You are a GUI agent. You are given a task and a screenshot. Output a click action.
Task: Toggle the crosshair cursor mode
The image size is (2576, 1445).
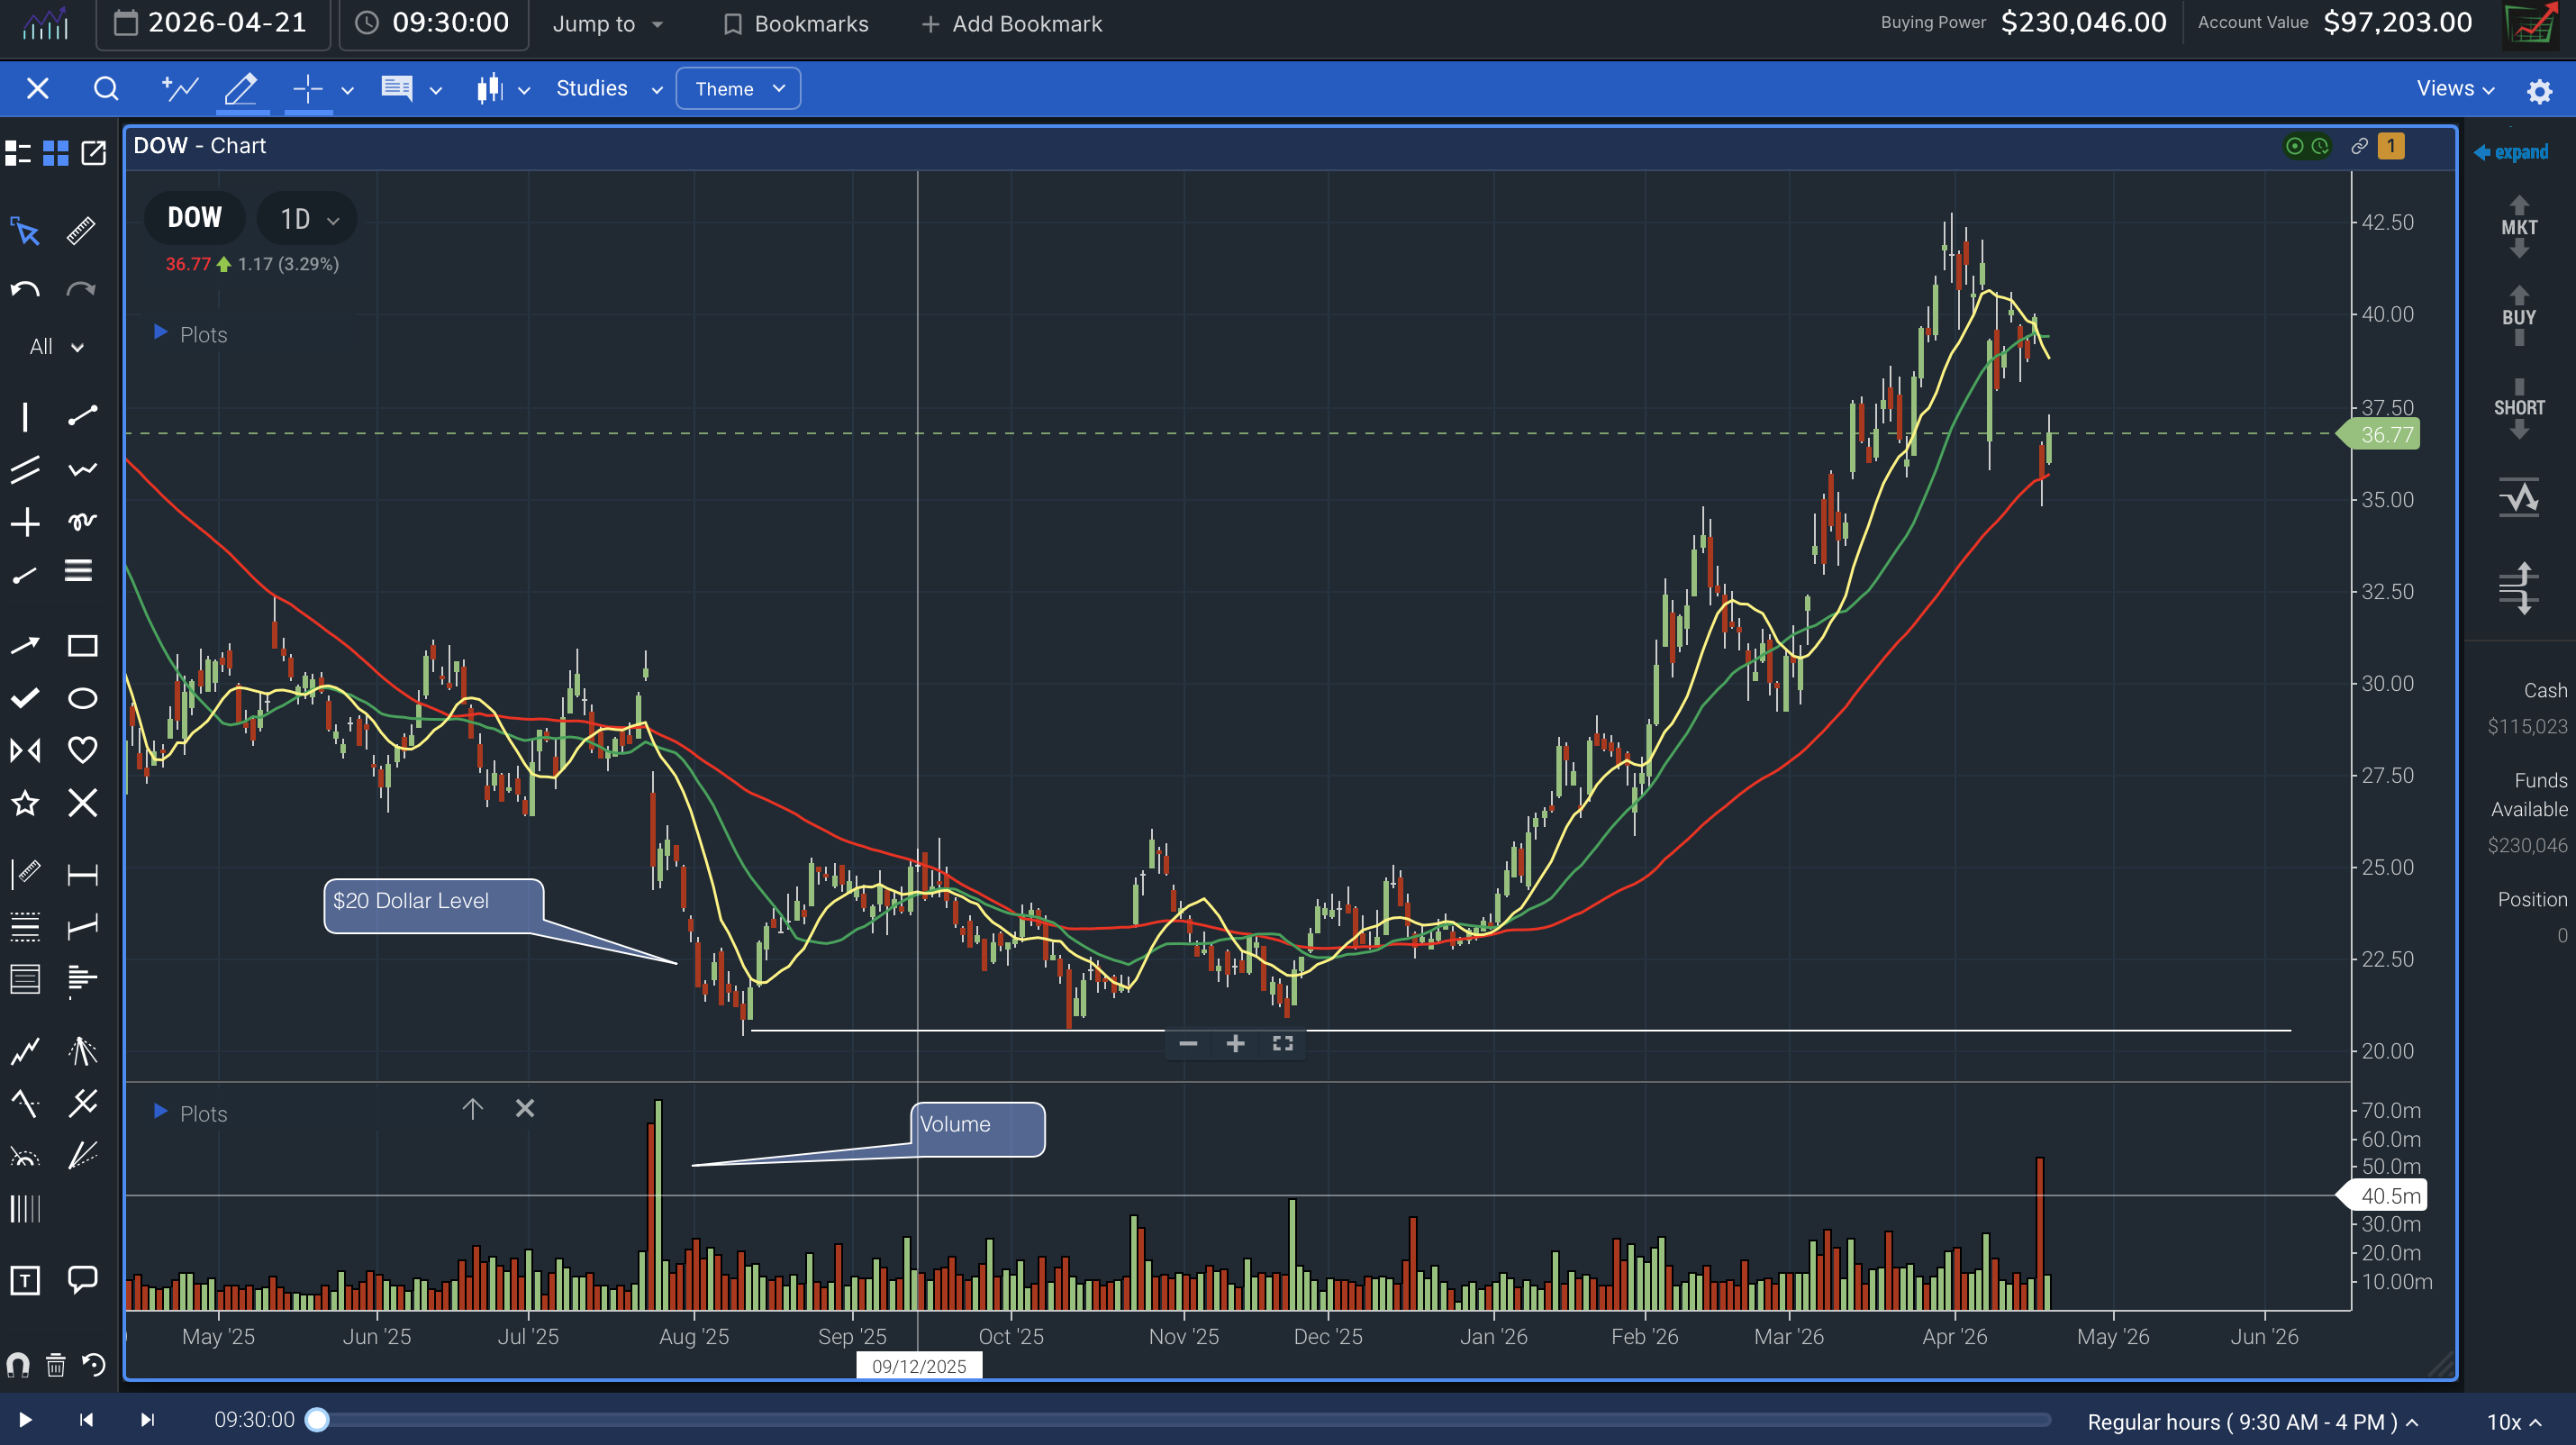point(306,88)
